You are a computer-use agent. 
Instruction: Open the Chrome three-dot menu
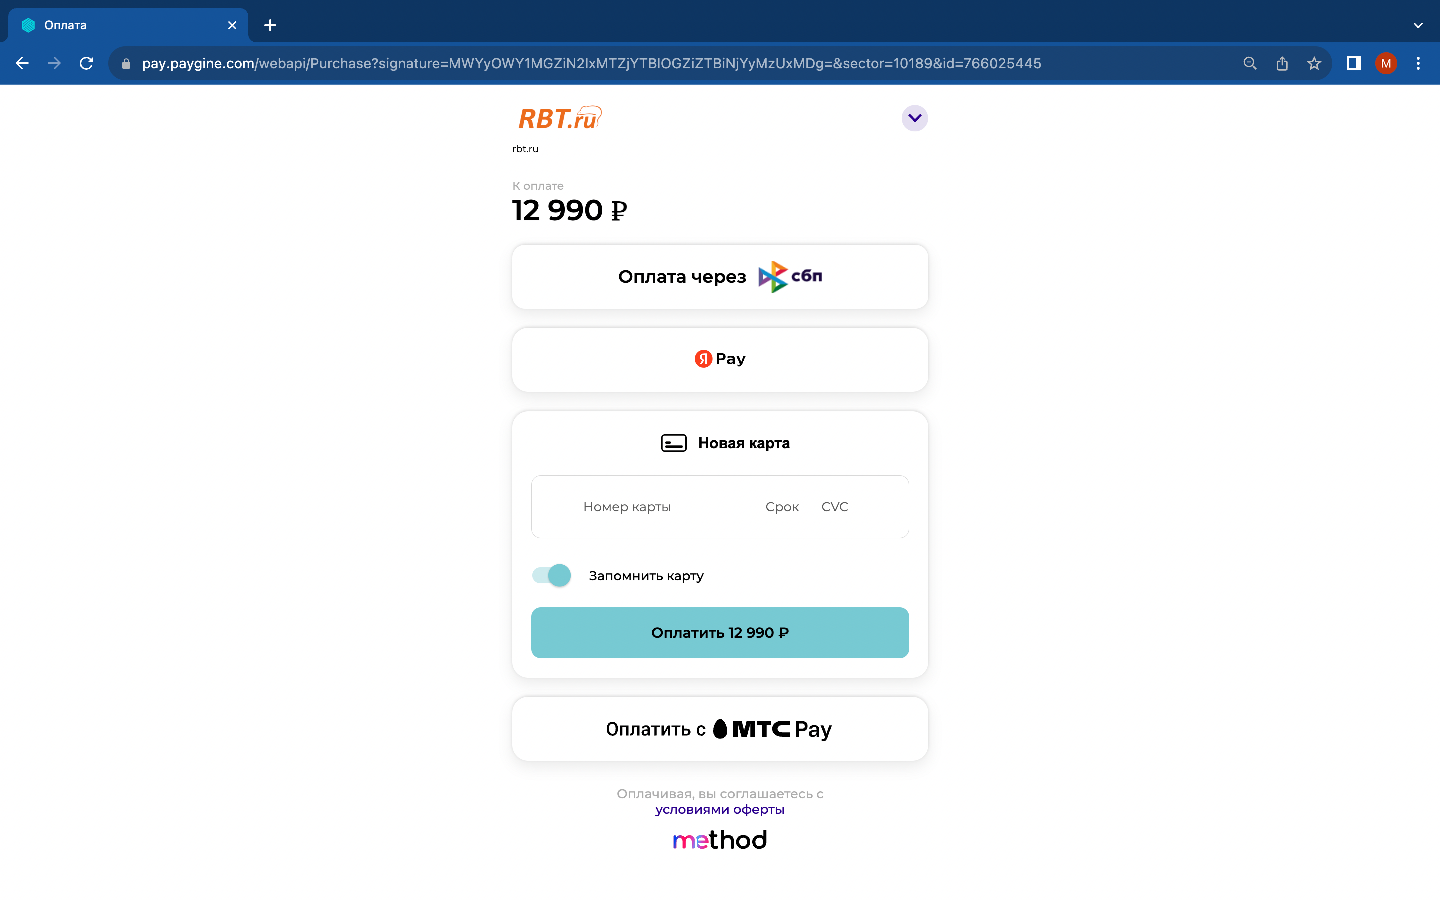(x=1418, y=63)
